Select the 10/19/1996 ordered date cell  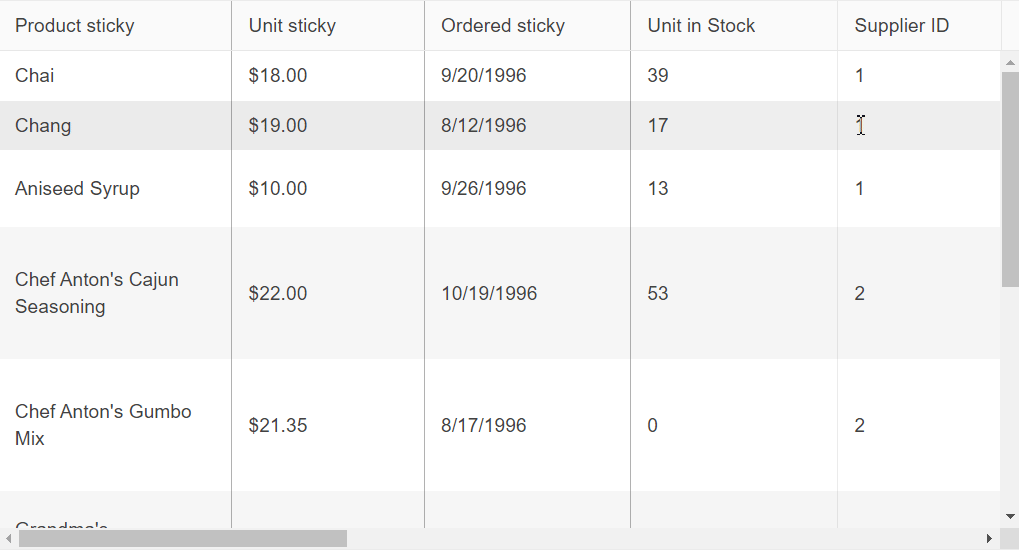coord(489,294)
